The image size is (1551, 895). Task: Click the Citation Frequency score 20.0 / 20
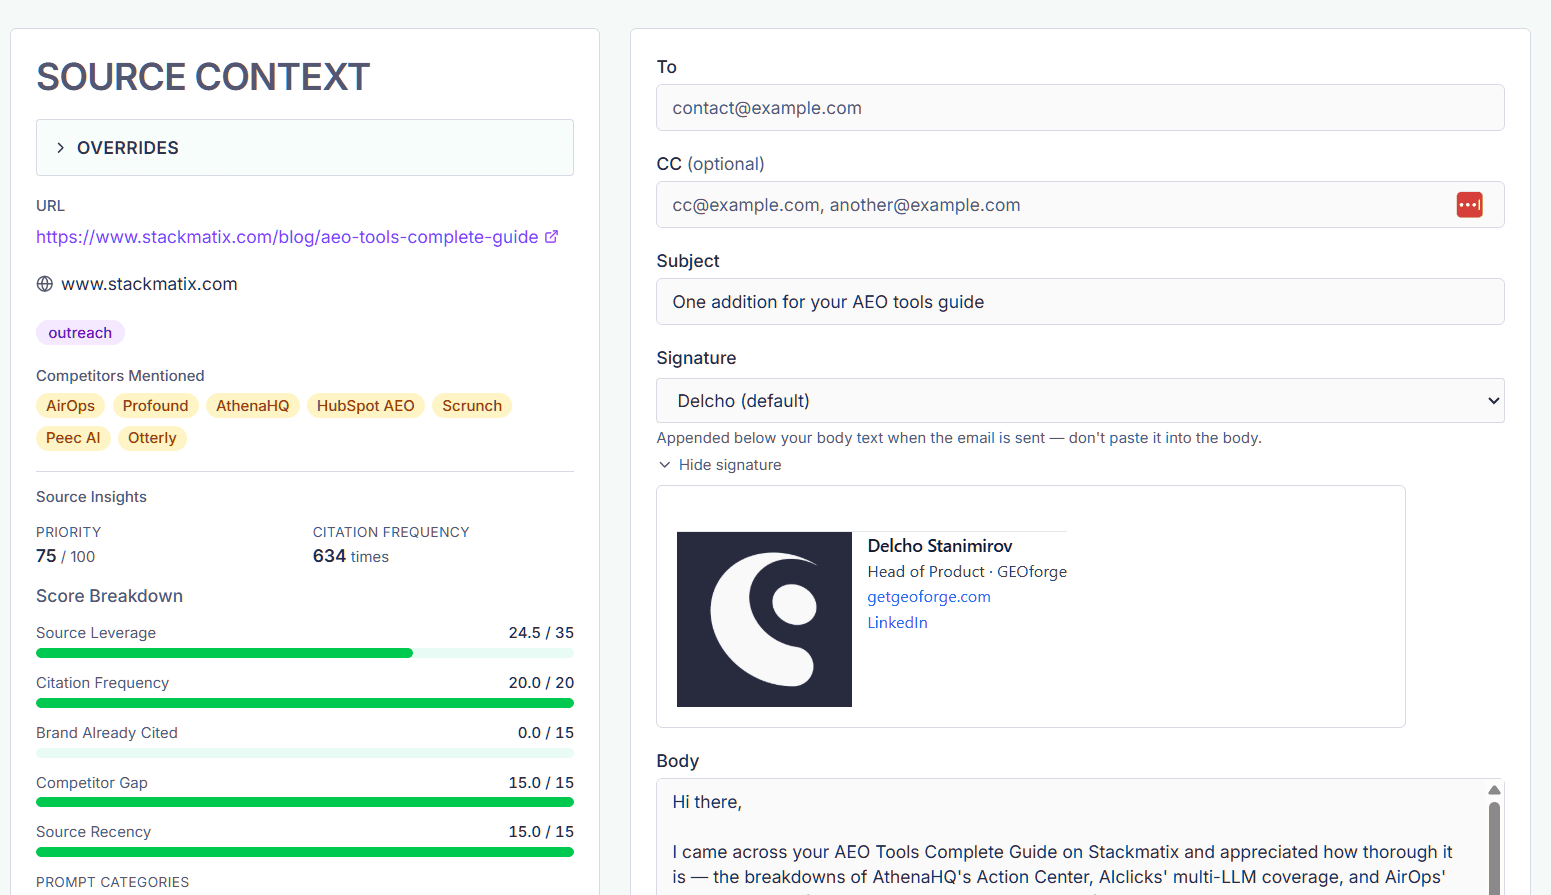541,683
